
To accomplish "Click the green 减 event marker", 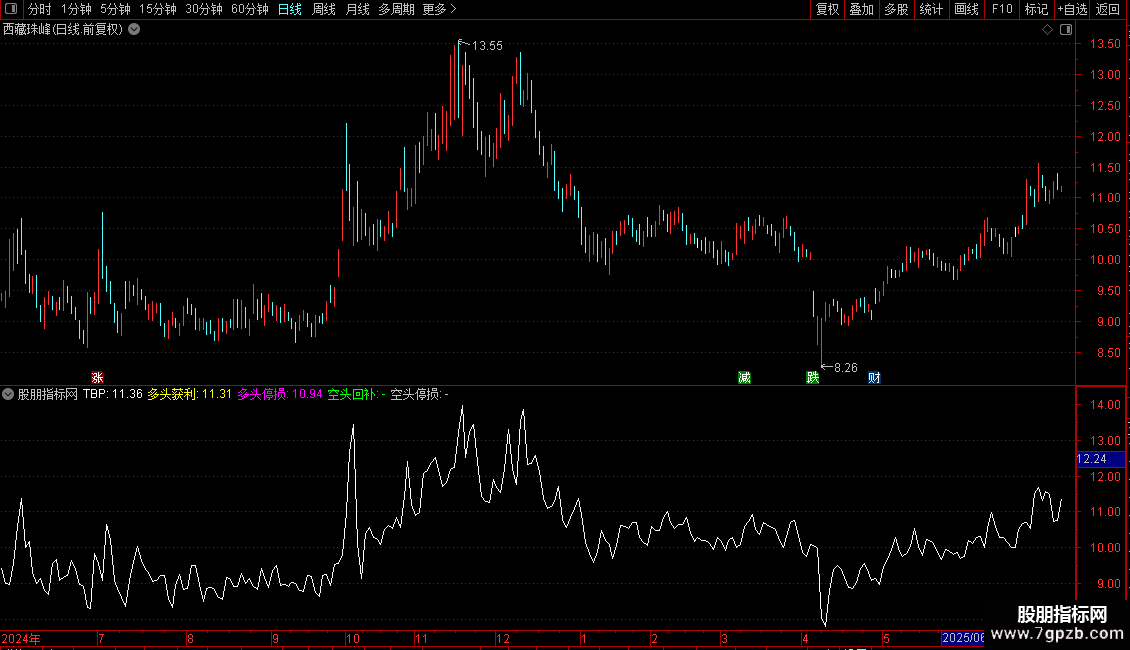I will coord(744,378).
